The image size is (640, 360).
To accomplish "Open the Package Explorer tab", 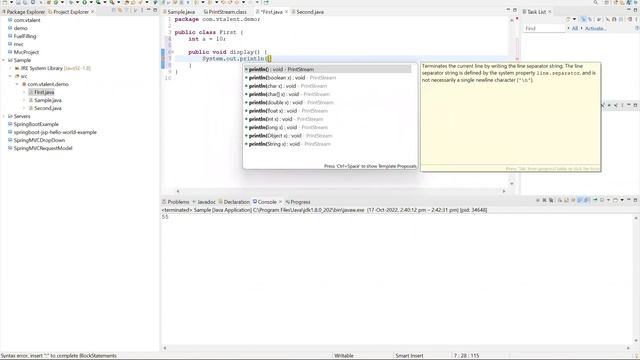I will click(25, 12).
